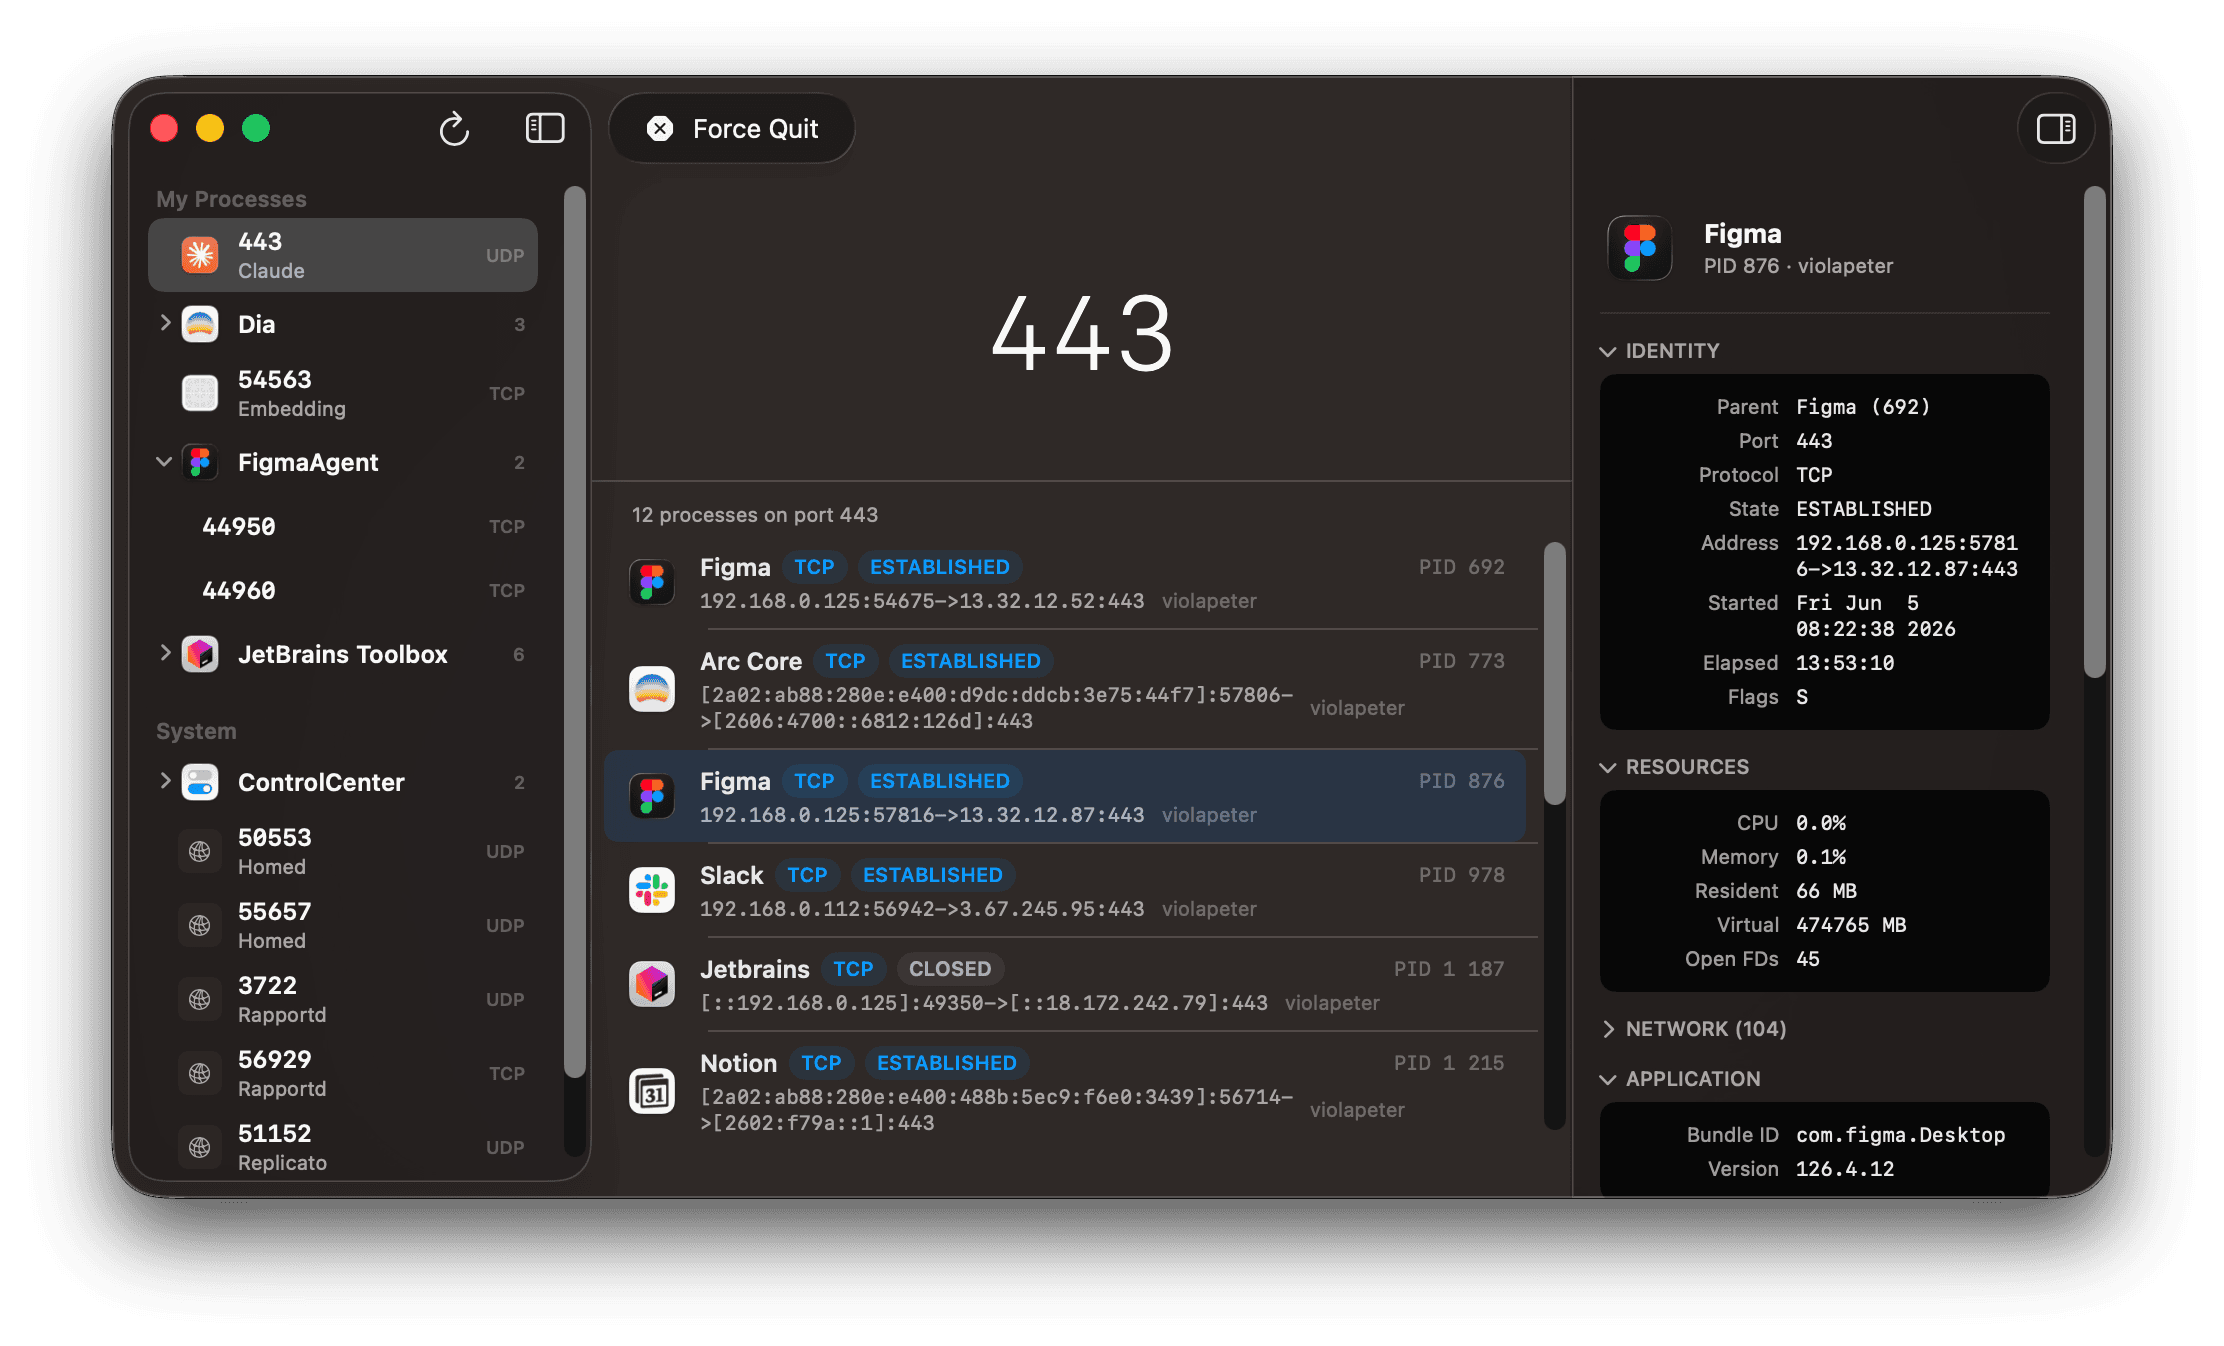
Task: Select the Notion PID 1 215 row
Action: coord(1066,1091)
